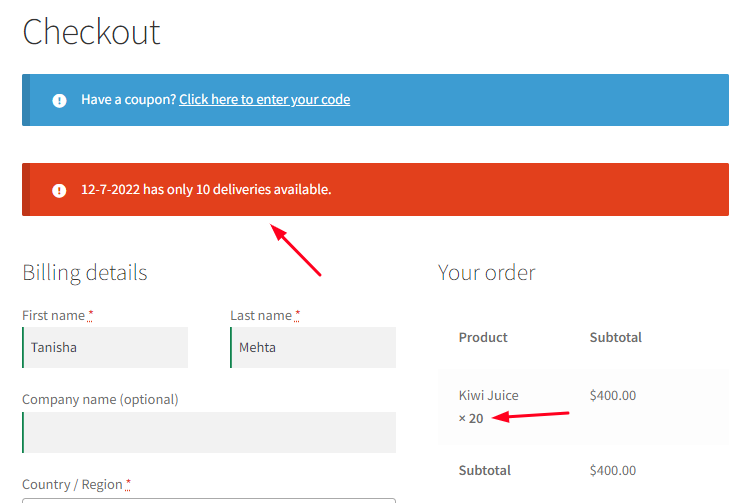Screen dimensions: 750x503
Task: Click the Subtotal column header
Action: point(616,338)
